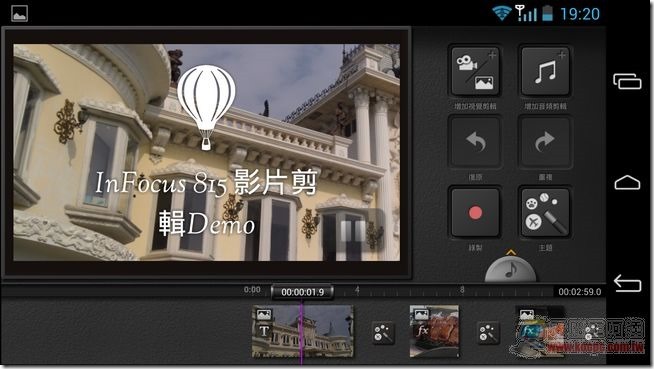The width and height of the screenshot is (654, 369).
Task: Tap the Android back button
Action: point(627,284)
